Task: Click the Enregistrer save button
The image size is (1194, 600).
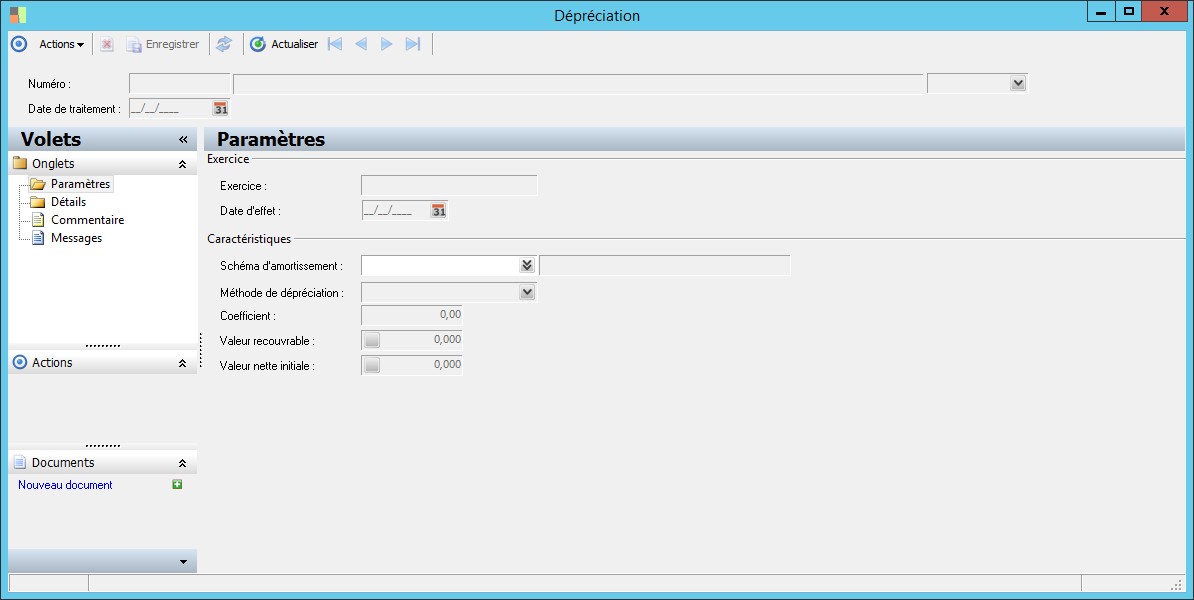Action: (x=163, y=44)
